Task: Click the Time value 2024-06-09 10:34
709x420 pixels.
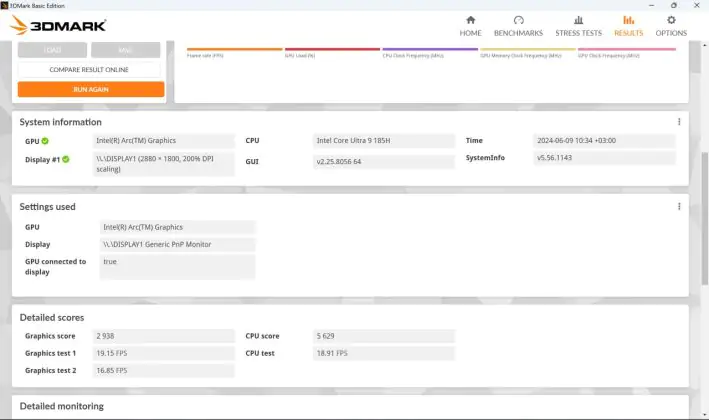Action: [x=604, y=141]
